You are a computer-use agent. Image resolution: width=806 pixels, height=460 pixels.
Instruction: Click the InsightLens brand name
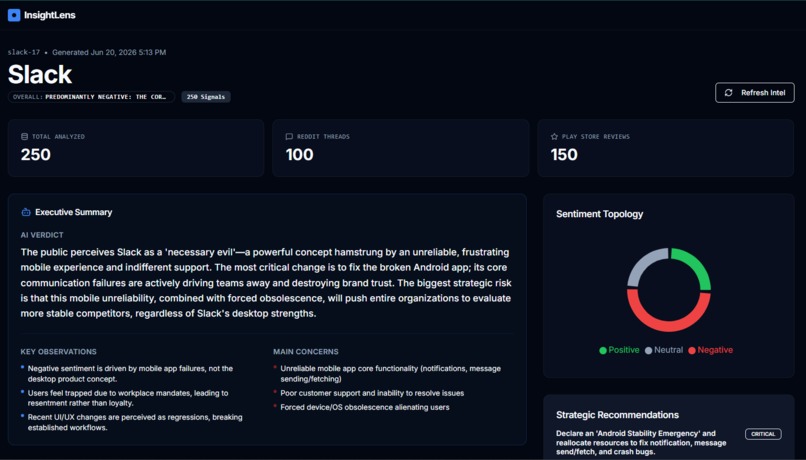(x=50, y=15)
